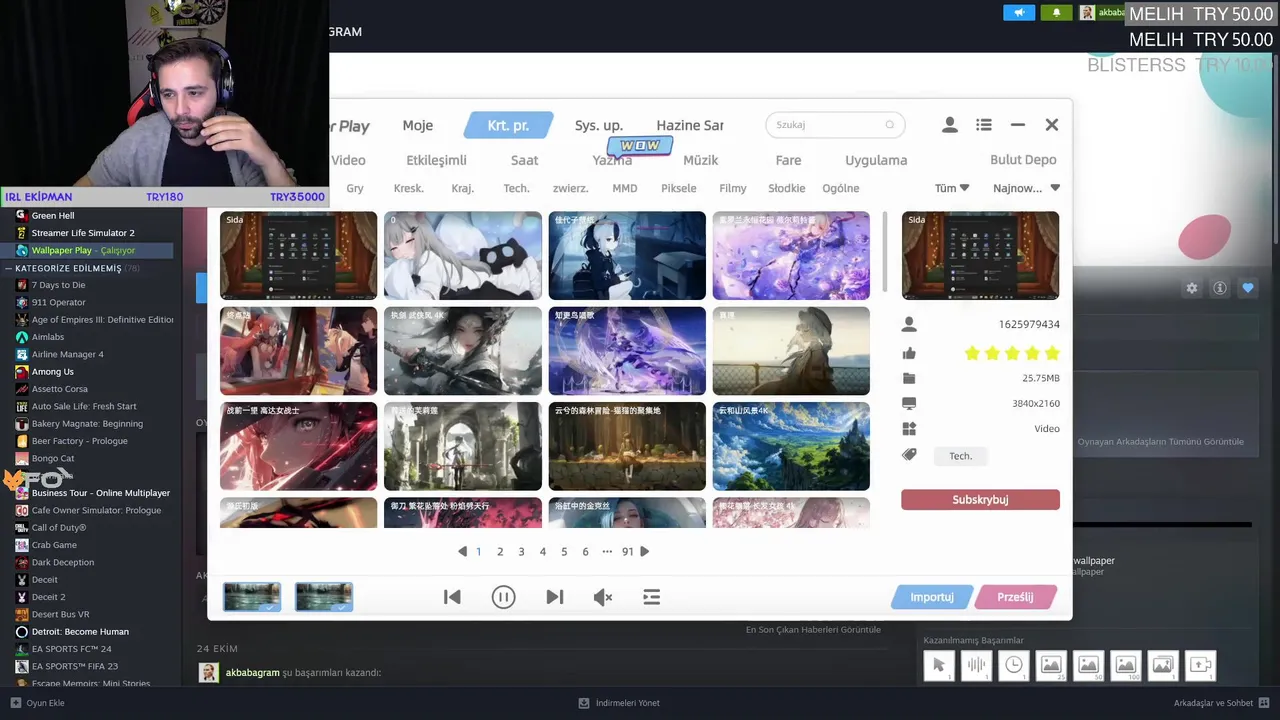Open the playlist icon in player bar
This screenshot has width=1280, height=720.
click(x=651, y=597)
